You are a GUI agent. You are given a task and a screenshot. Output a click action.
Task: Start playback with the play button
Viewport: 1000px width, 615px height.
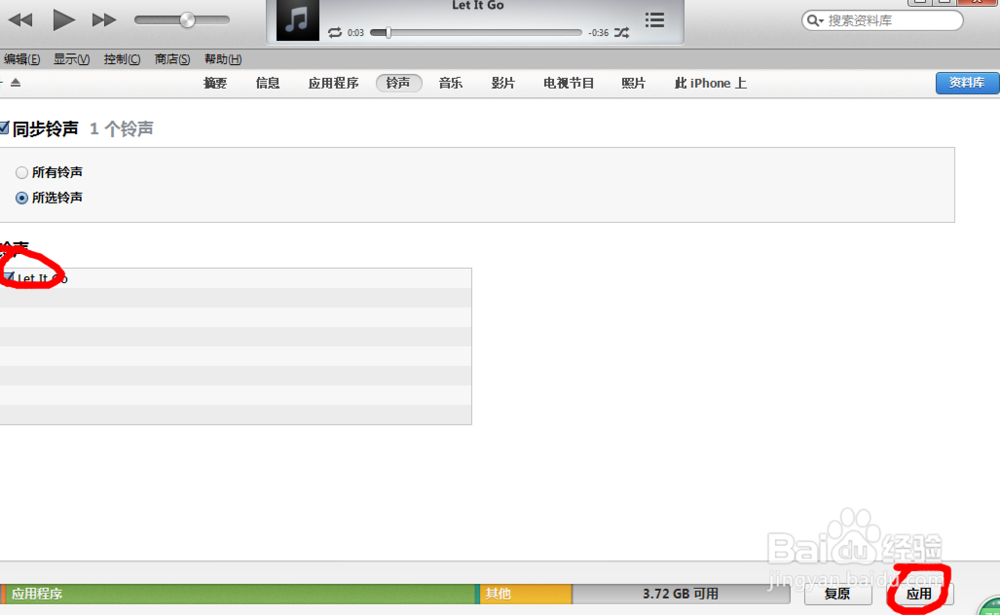pyautogui.click(x=63, y=20)
